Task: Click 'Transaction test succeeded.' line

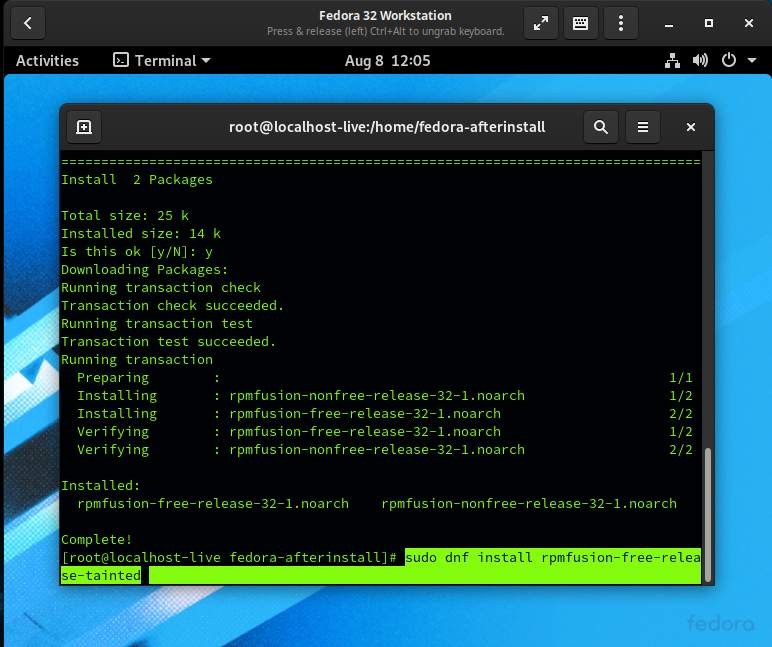Action: tap(168, 341)
